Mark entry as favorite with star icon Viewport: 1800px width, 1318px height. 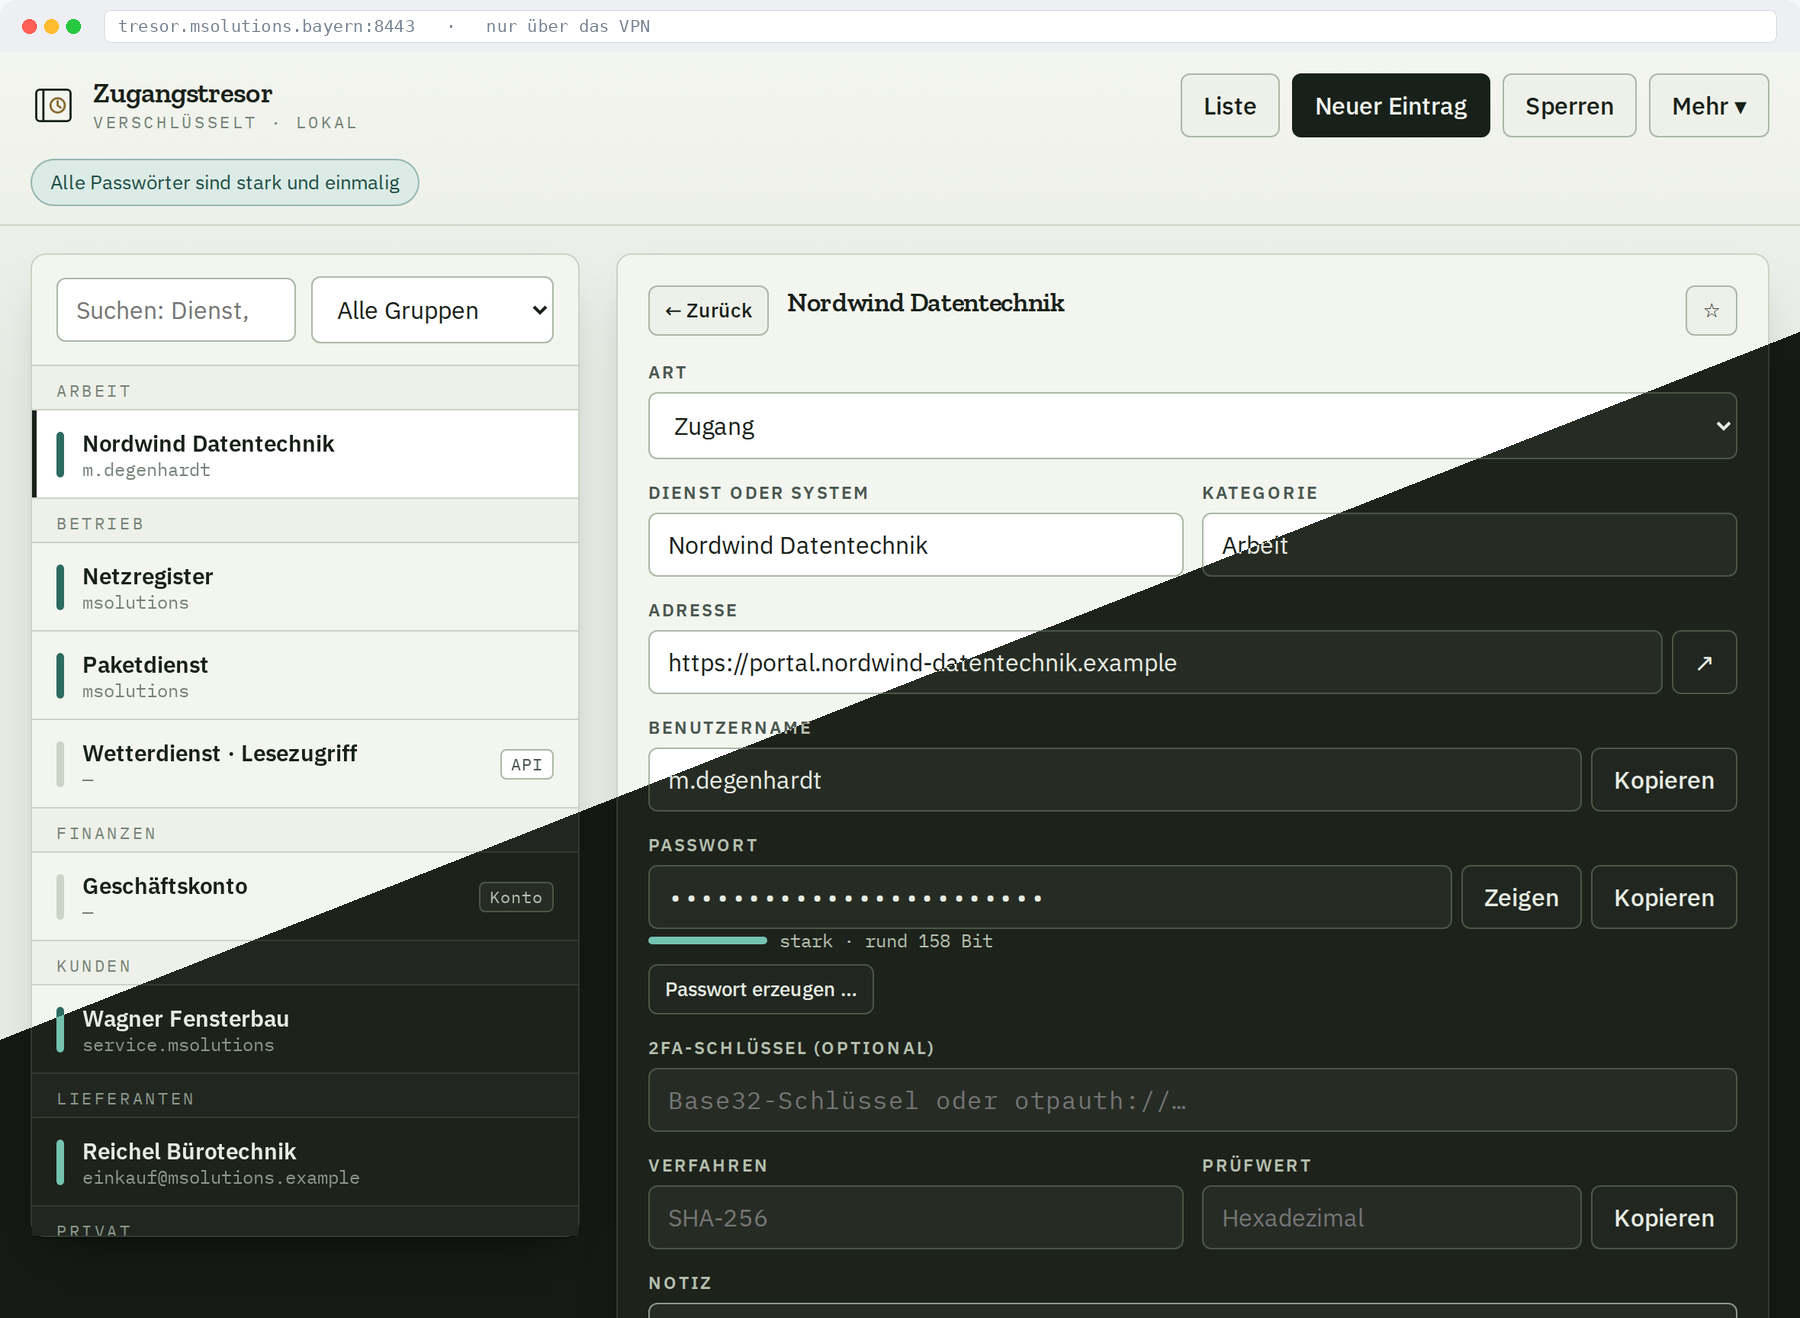1711,310
